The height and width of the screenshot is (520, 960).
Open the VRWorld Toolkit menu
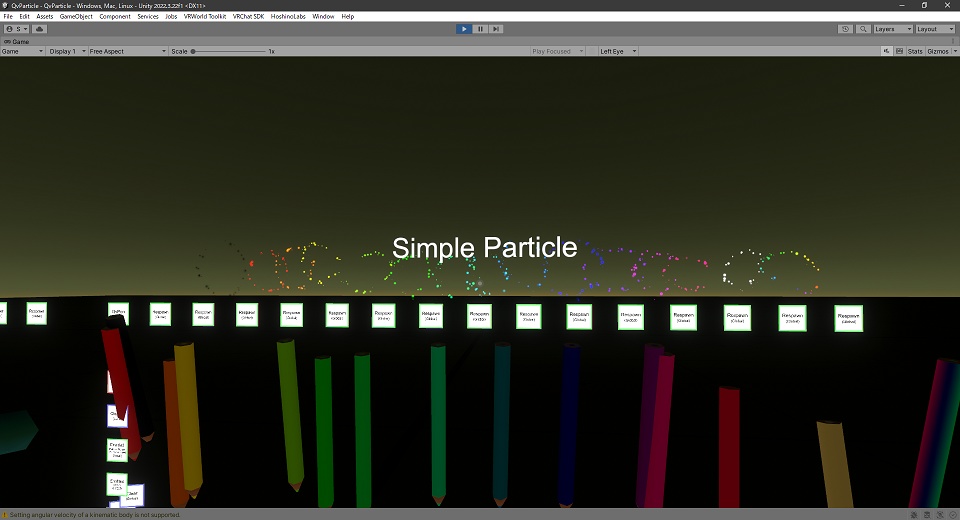coord(205,17)
